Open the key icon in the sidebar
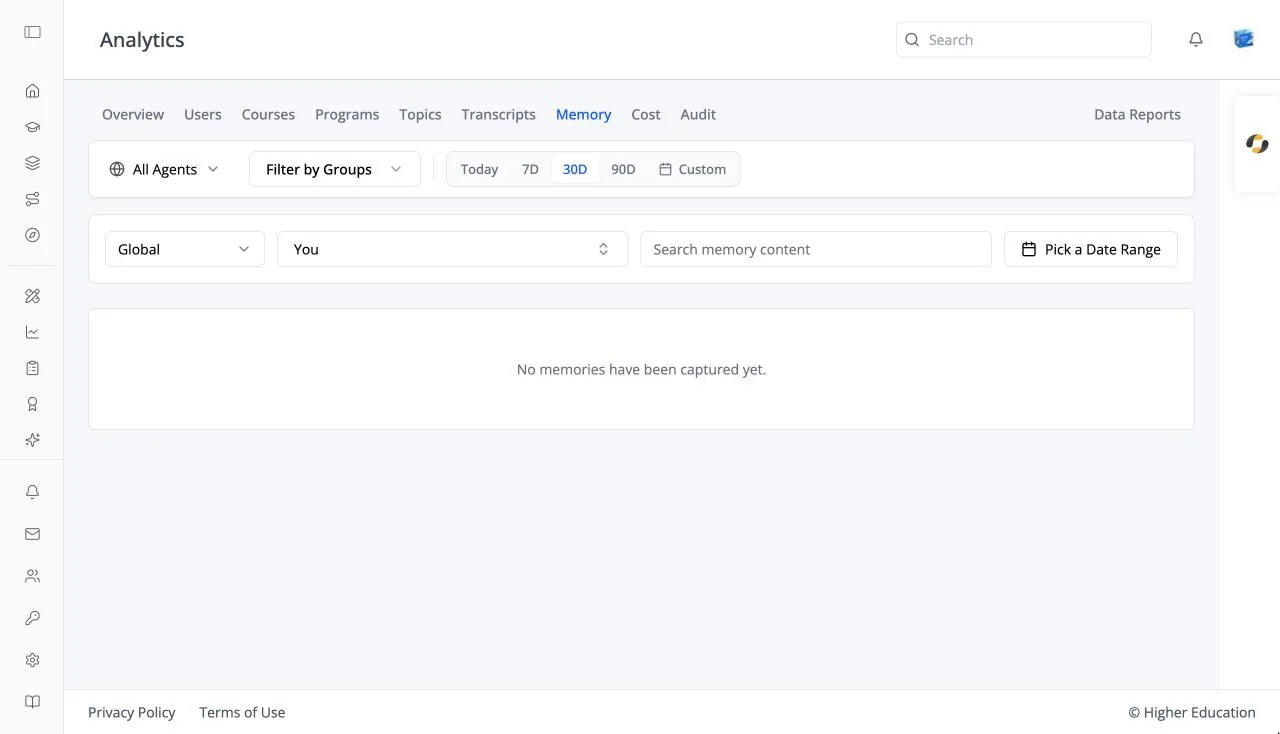The height and width of the screenshot is (734, 1280). pos(32,618)
